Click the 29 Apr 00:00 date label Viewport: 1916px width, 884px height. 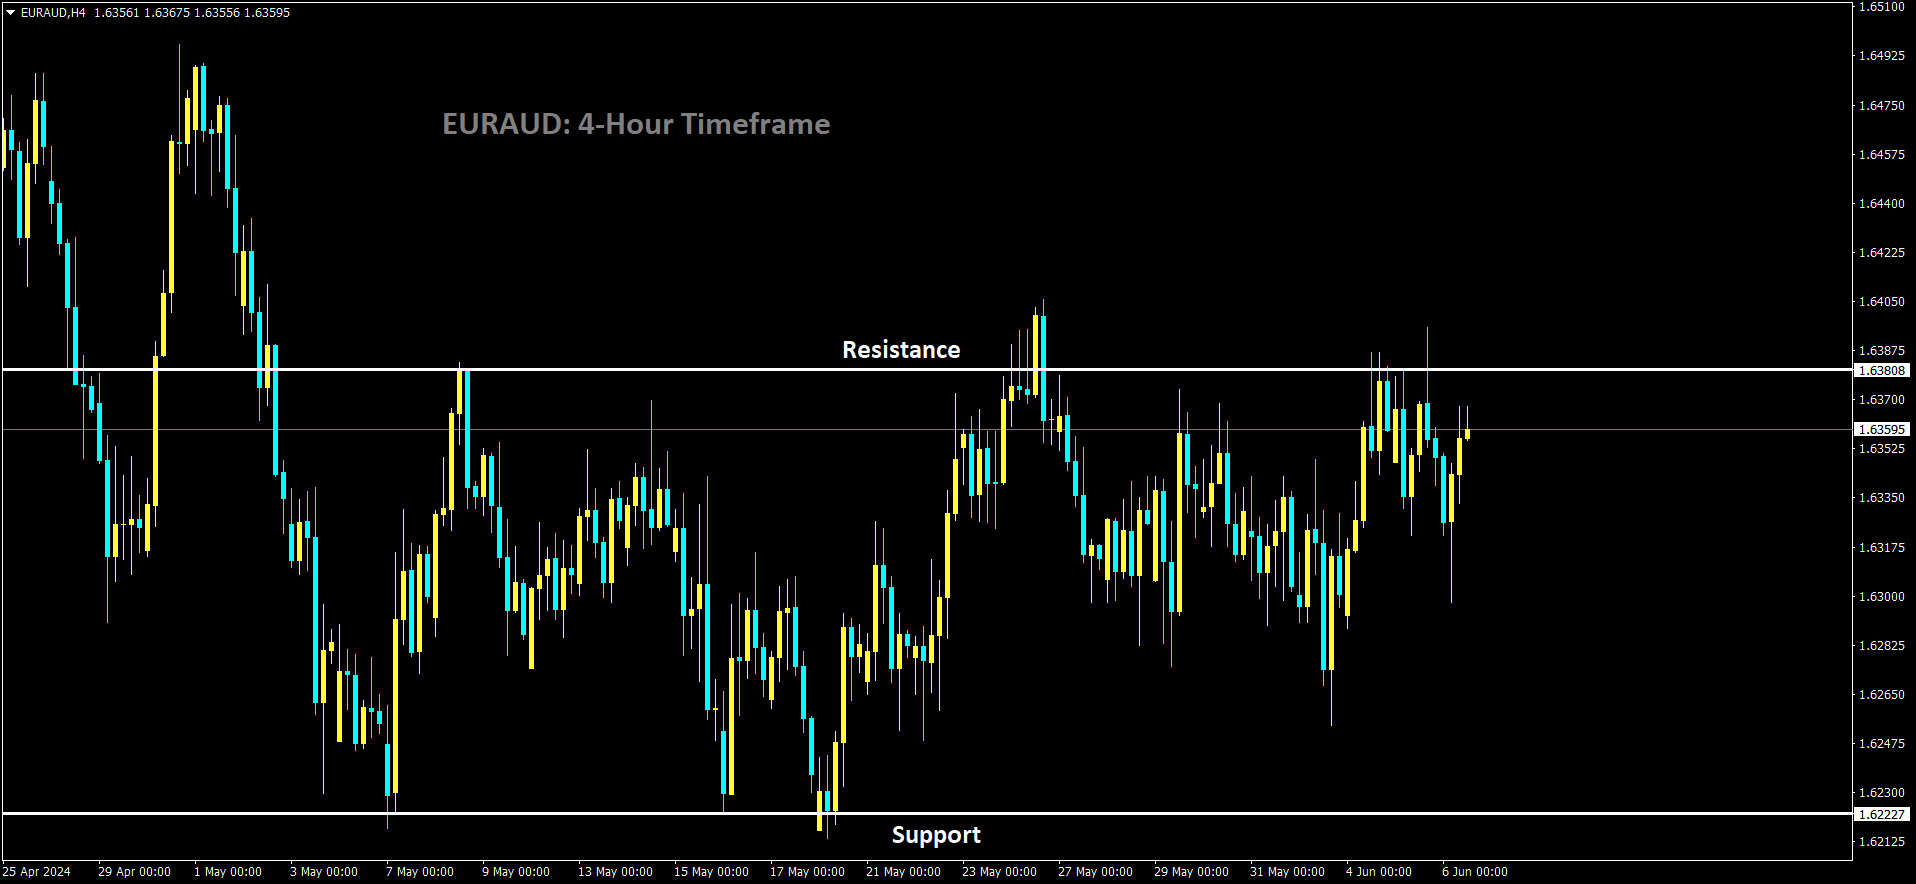[x=135, y=872]
